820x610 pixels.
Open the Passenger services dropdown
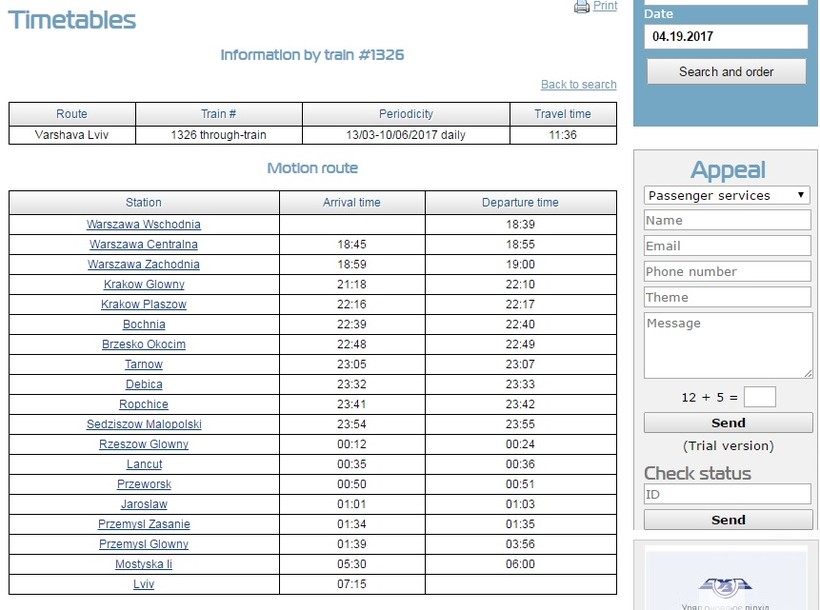tap(727, 195)
